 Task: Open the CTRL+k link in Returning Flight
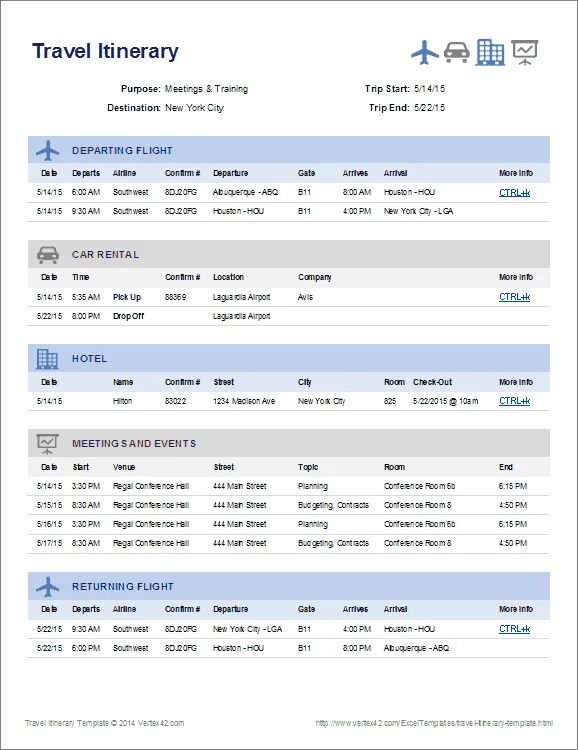(x=514, y=629)
